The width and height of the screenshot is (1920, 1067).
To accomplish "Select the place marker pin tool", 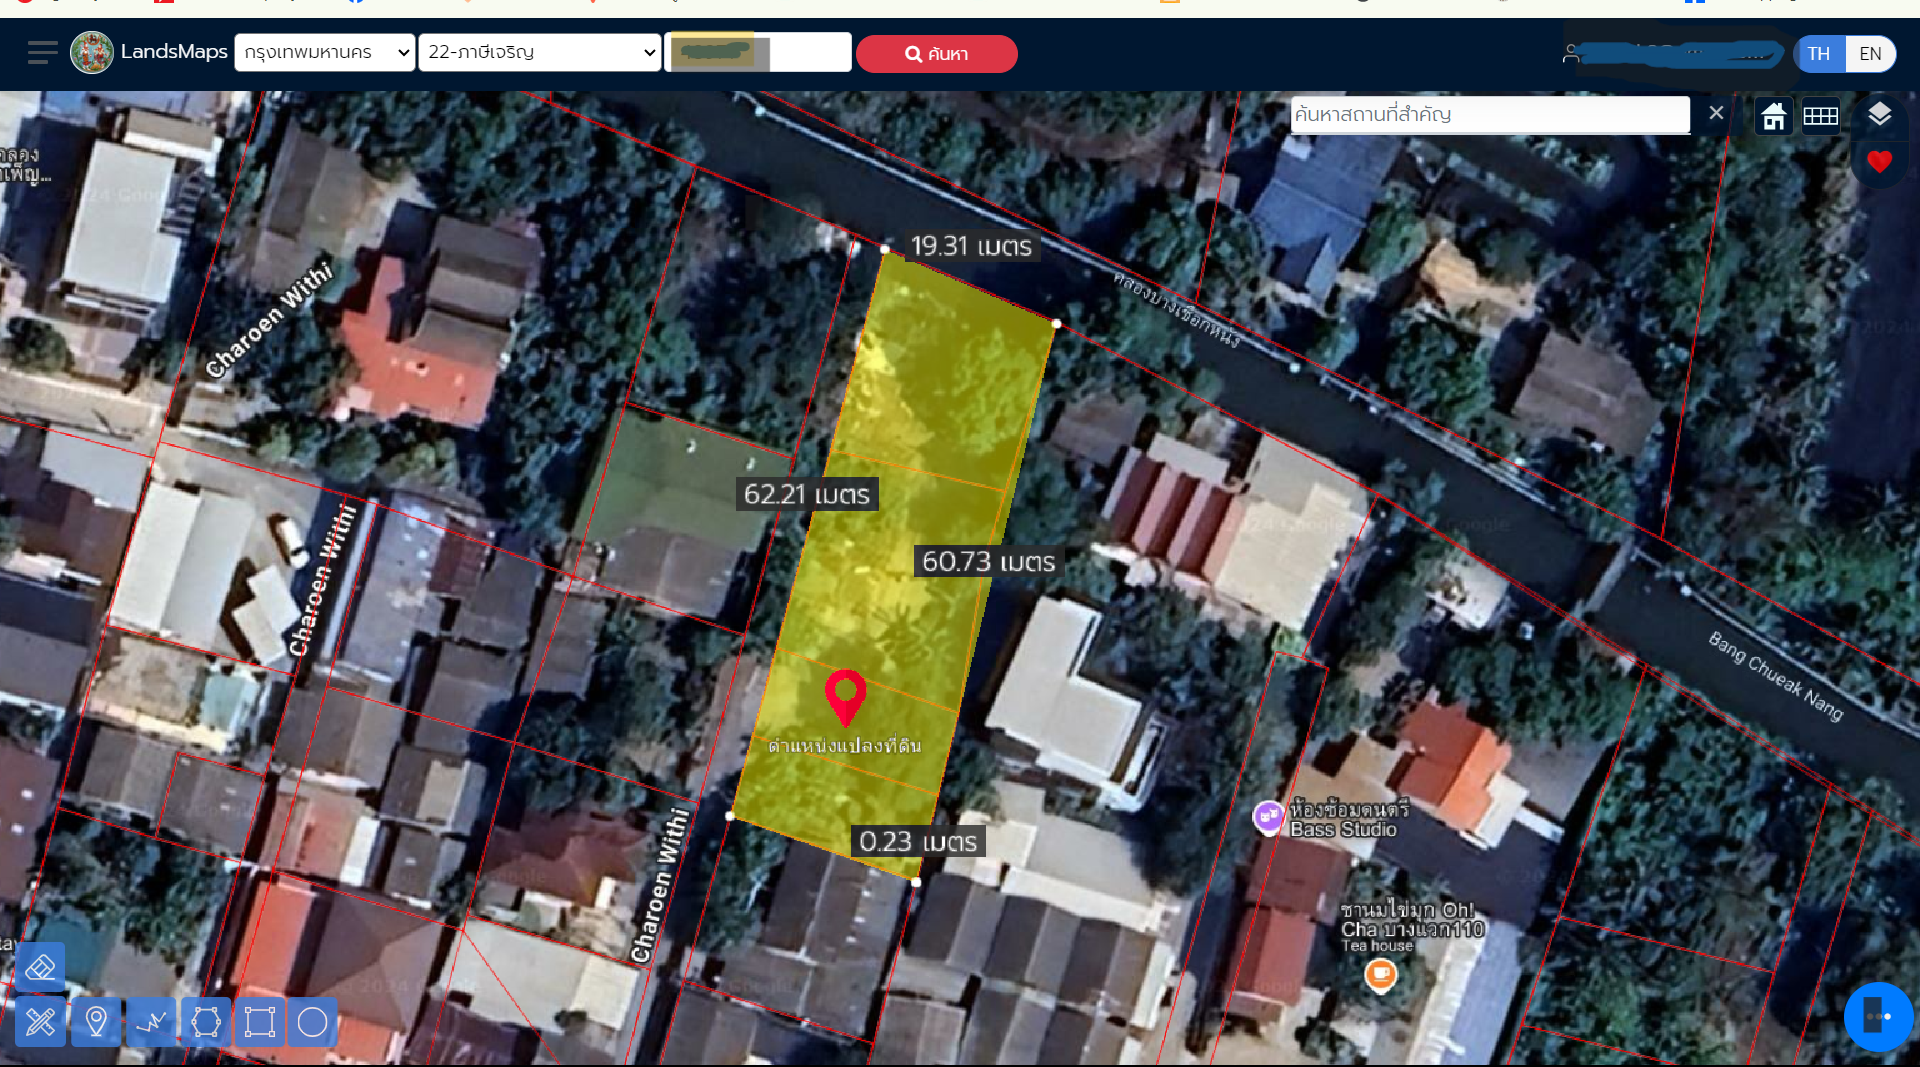I will pos(96,1022).
